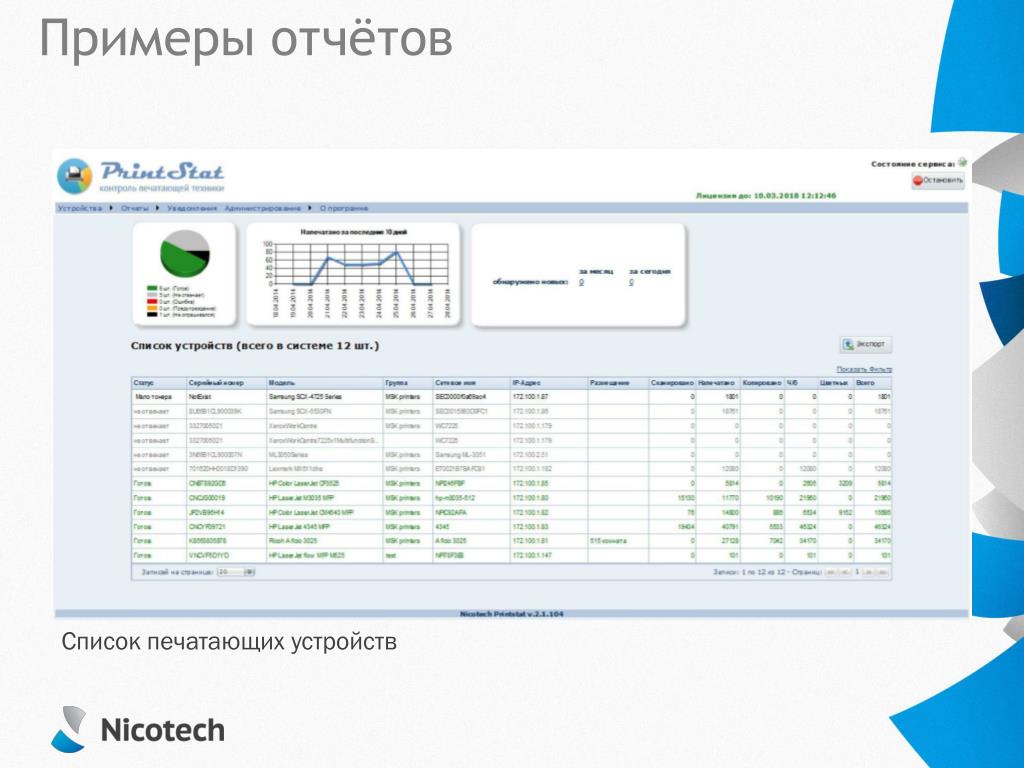Image resolution: width=1024 pixels, height=768 pixels.
Task: Click the Nicotech logo at slide bottom
Action: tap(138, 729)
